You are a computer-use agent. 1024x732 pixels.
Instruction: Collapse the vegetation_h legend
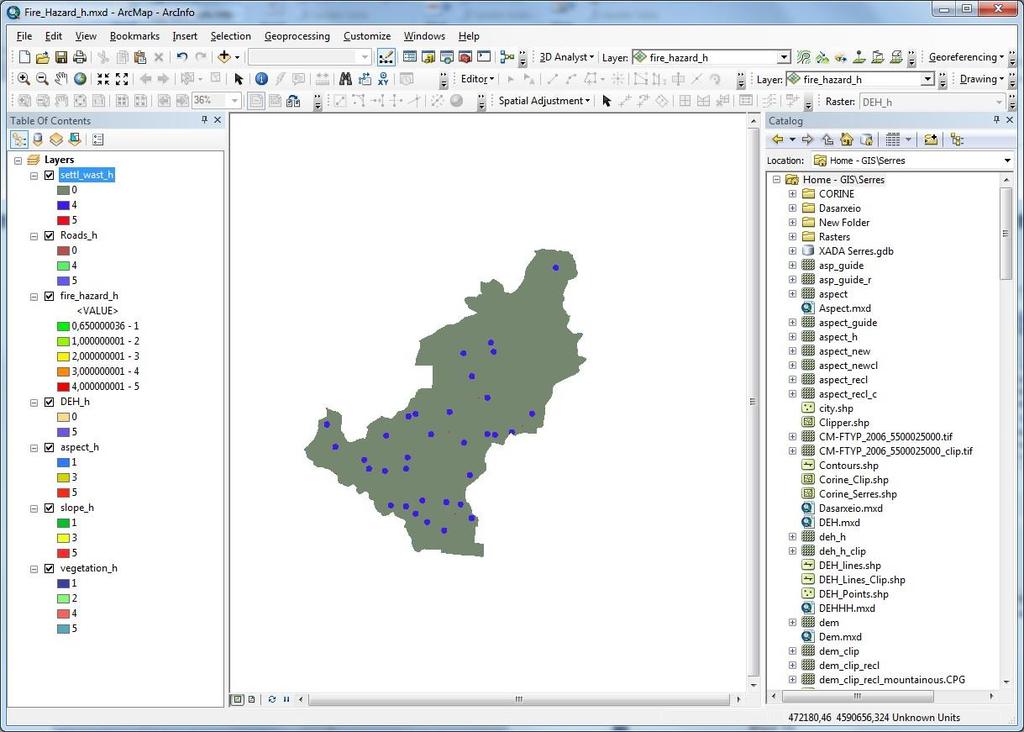[x=34, y=569]
